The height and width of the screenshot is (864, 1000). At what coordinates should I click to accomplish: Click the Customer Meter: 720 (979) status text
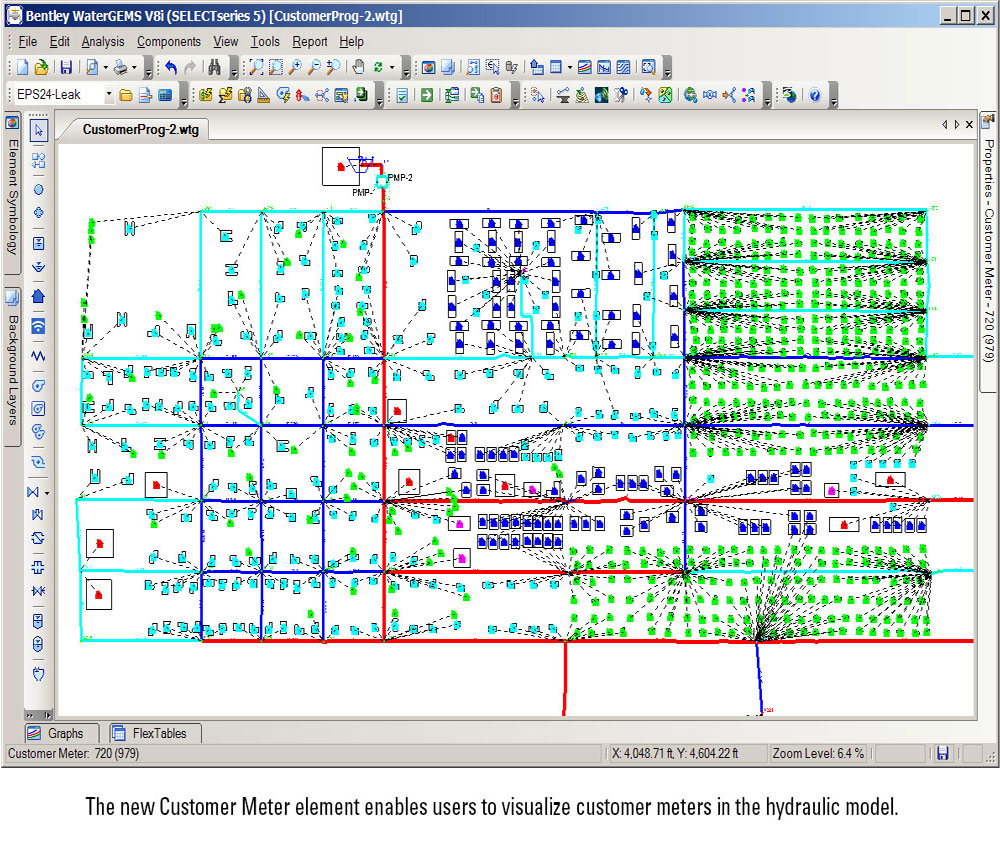tap(73, 754)
